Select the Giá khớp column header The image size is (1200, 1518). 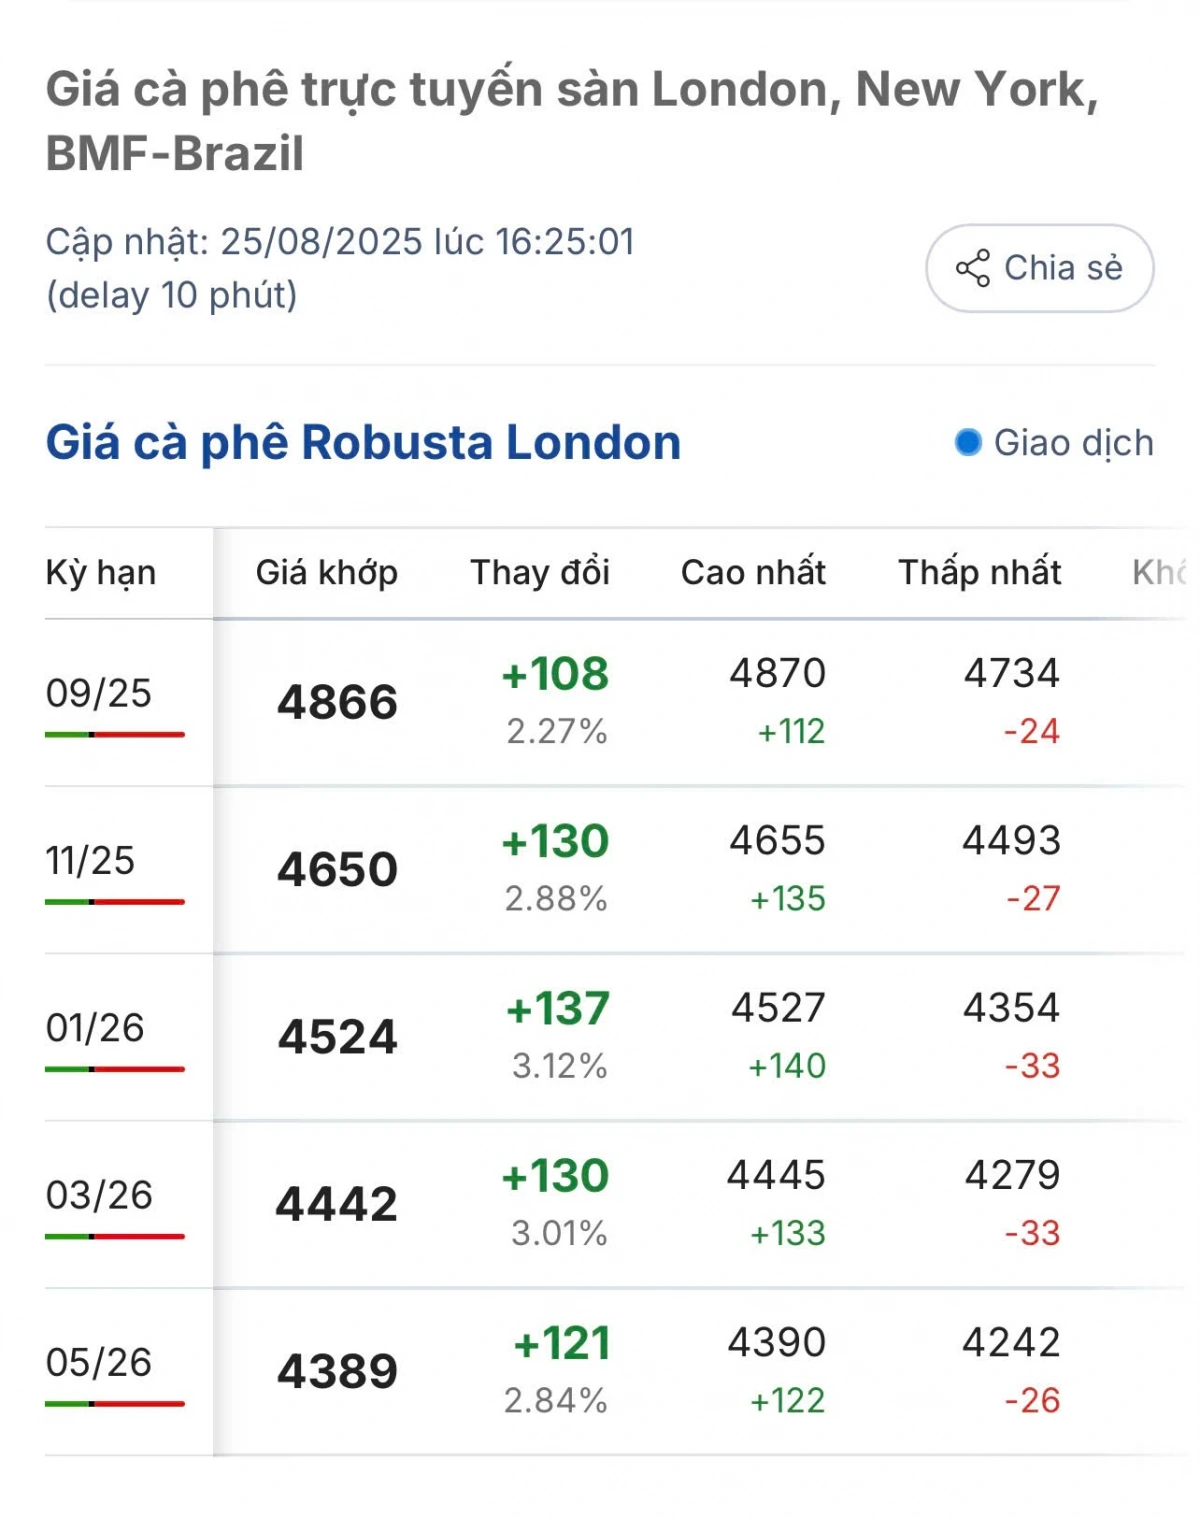[x=327, y=572]
